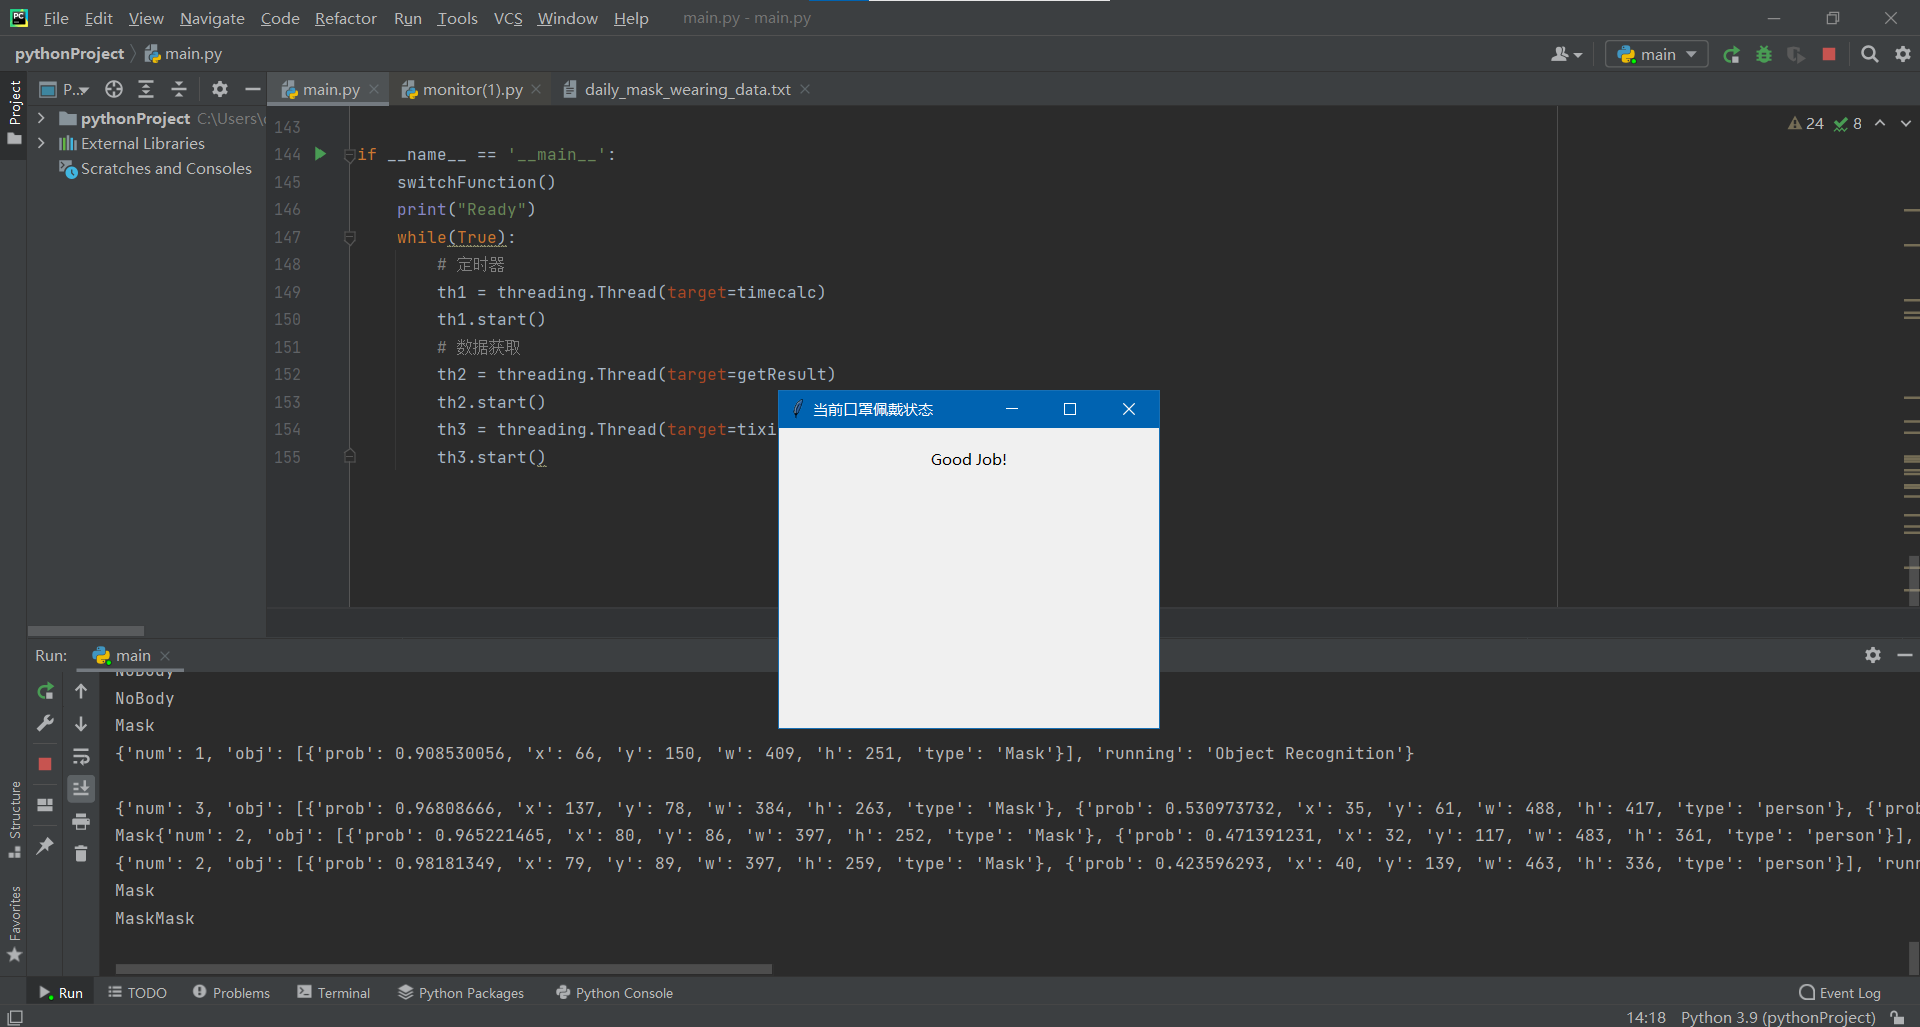Toggle tool window quick access icon

(x=14, y=1017)
